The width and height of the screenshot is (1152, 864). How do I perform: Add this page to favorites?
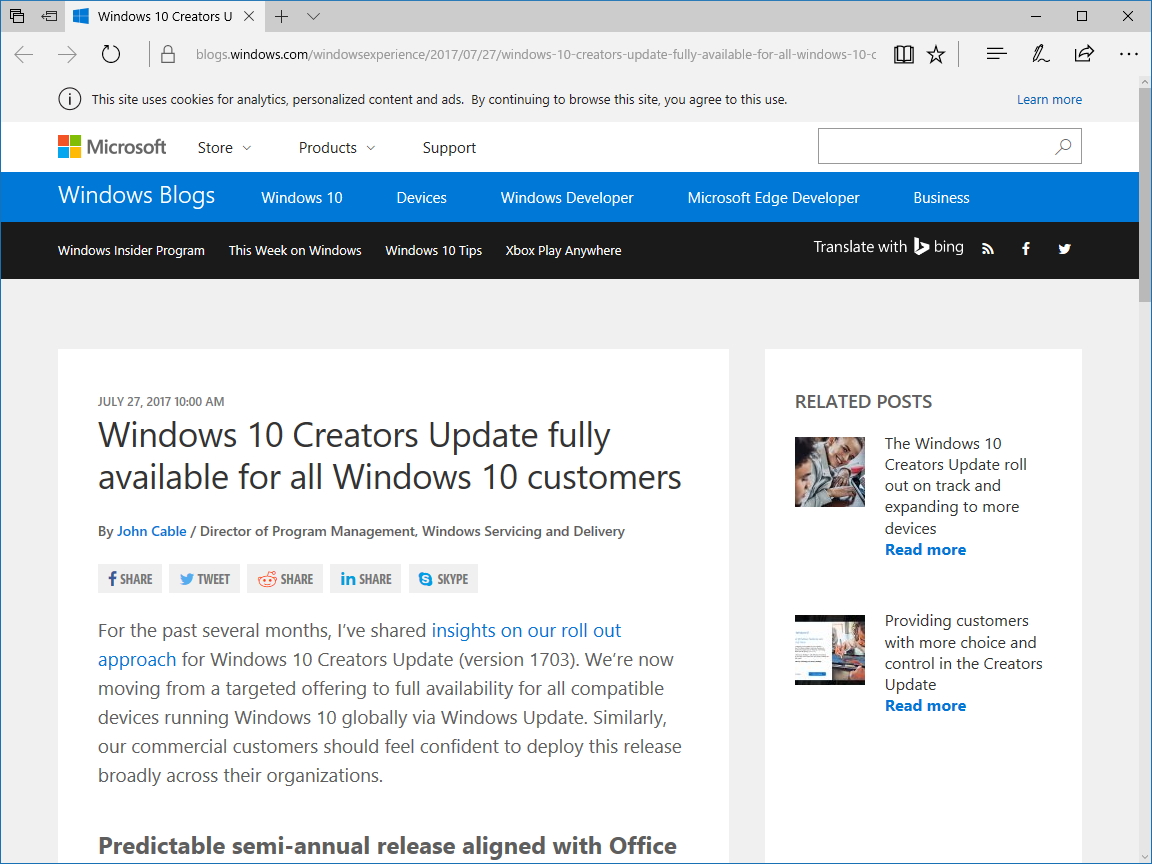pos(935,54)
